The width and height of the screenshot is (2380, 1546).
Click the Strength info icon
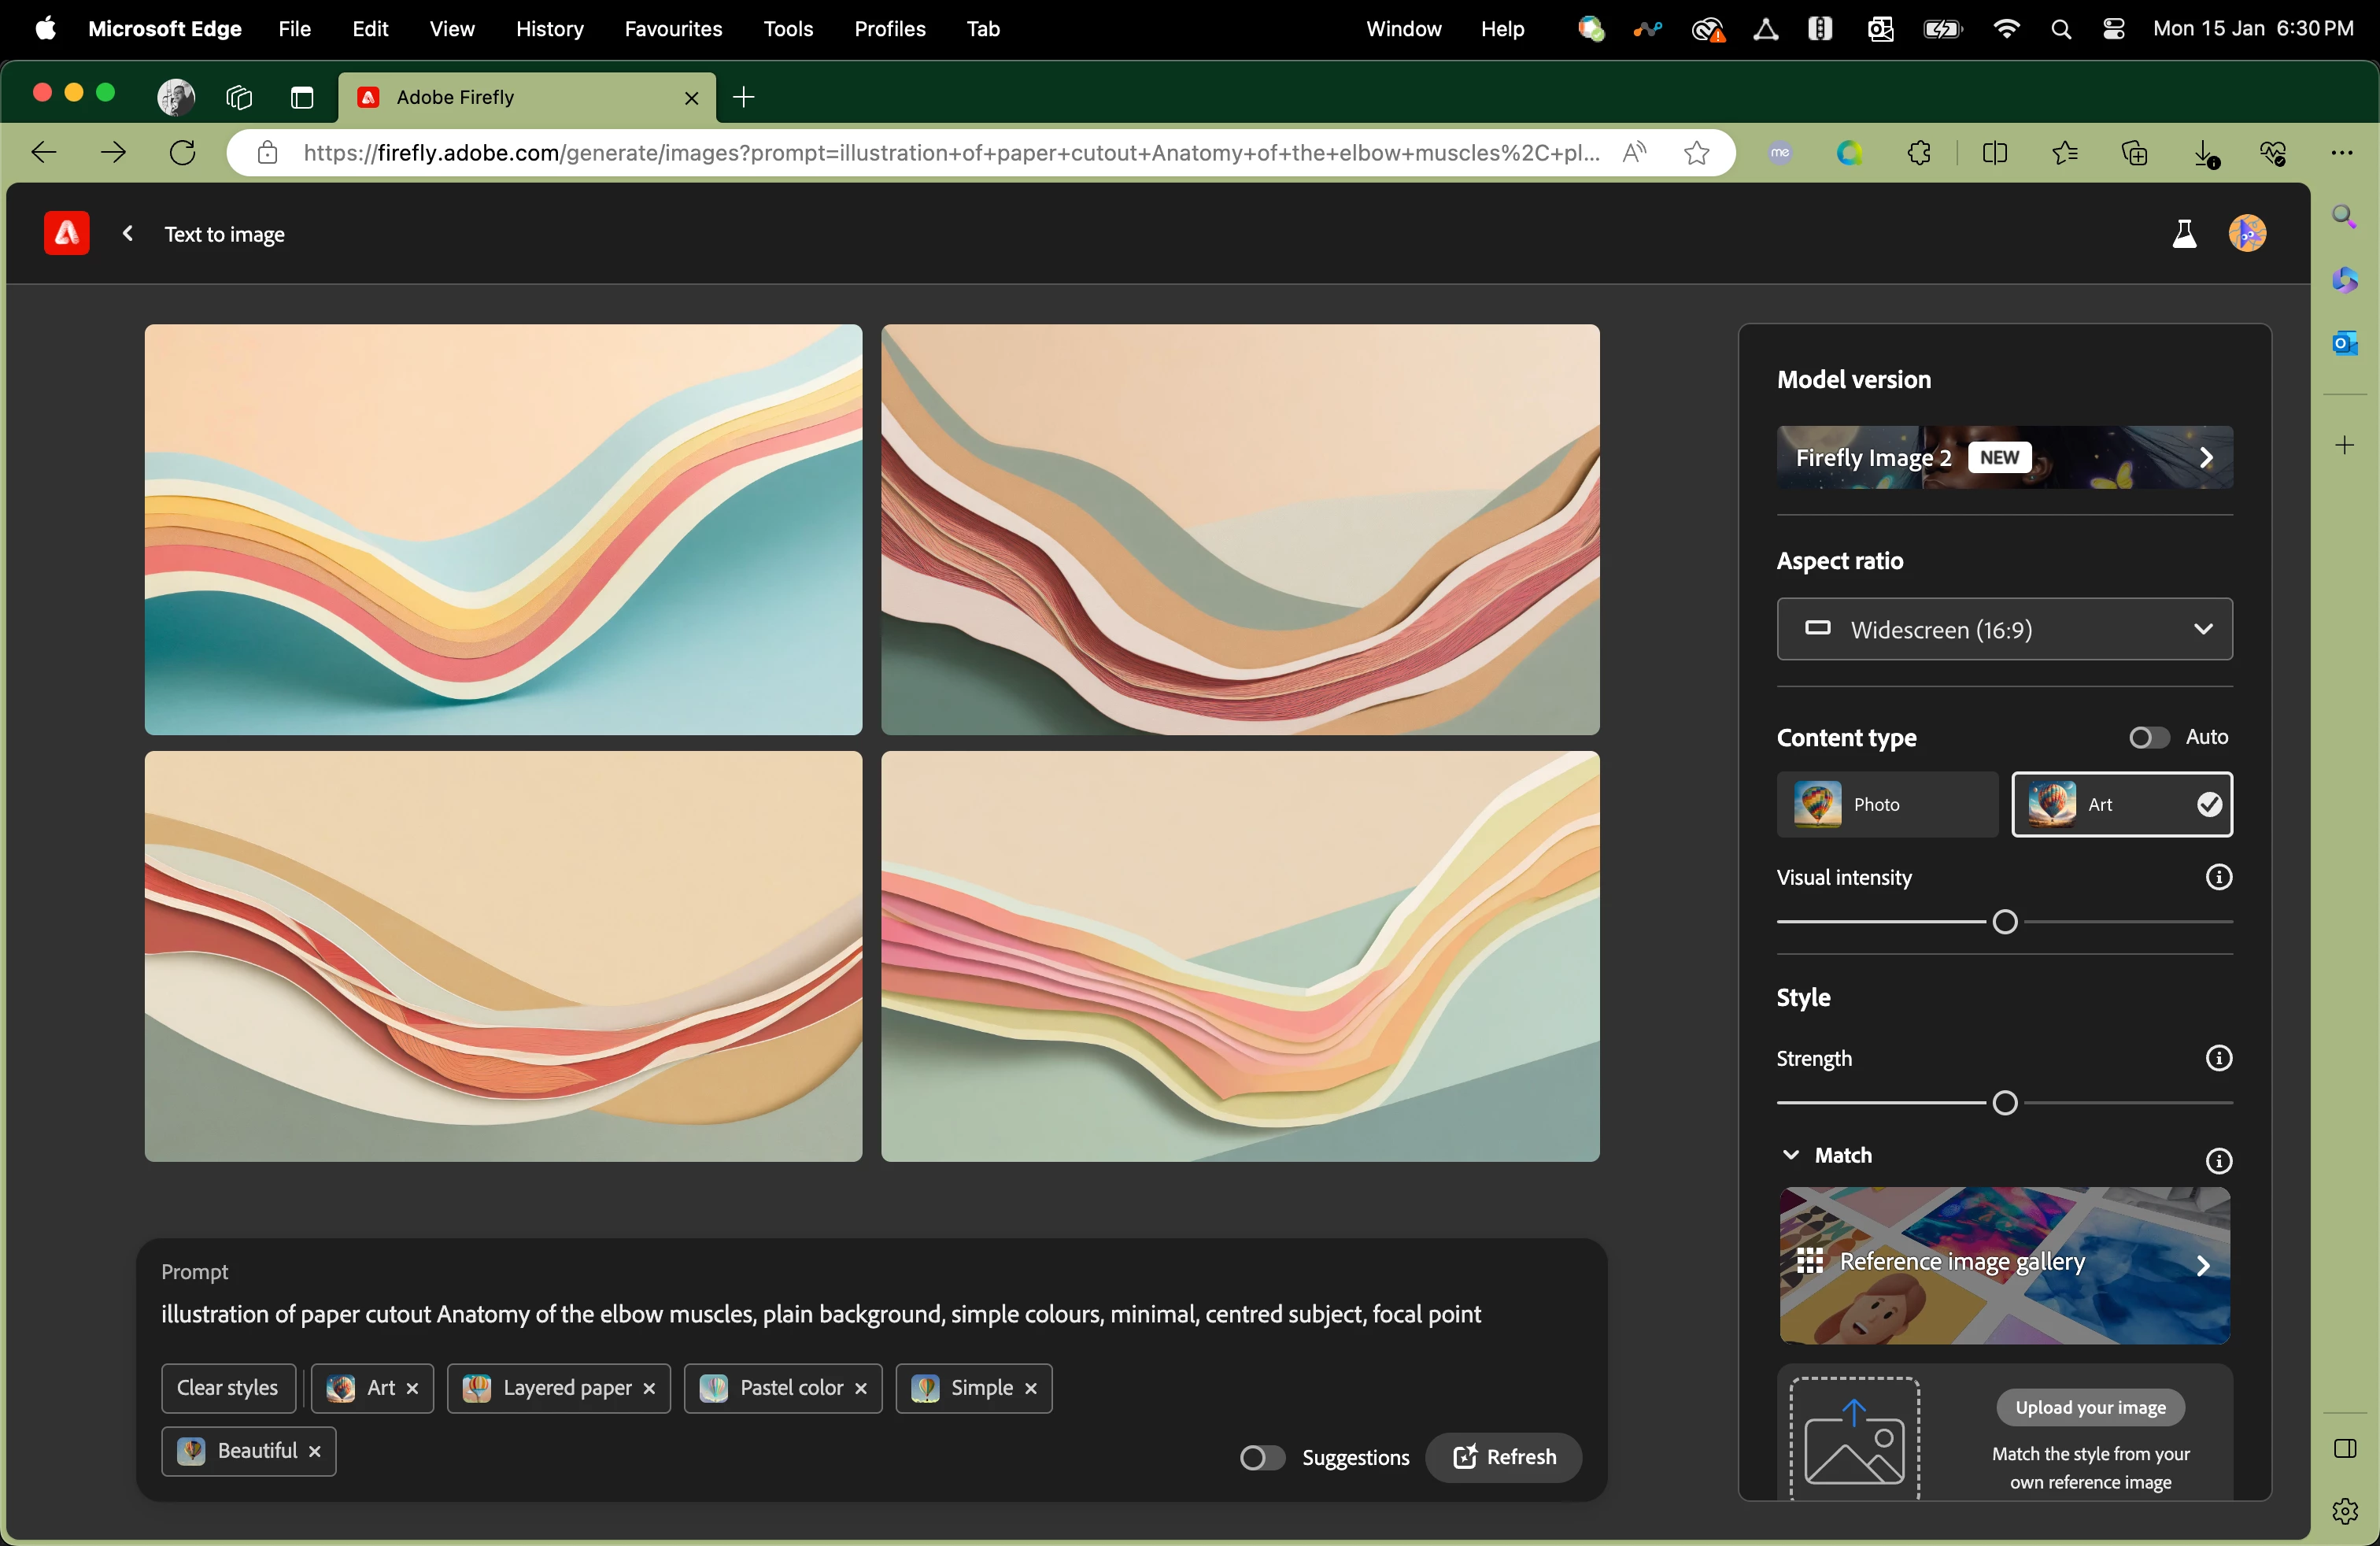tap(2218, 1058)
